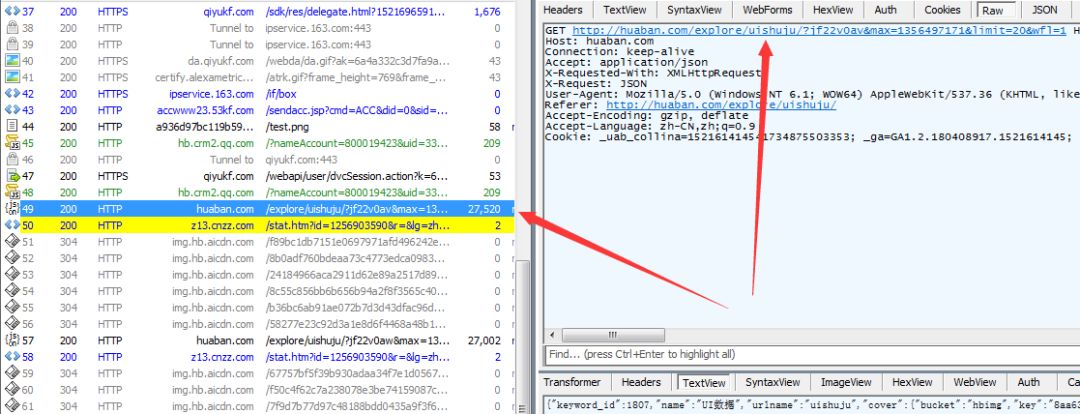Open the request JSON tab
Viewport: 1080px width, 414px height.
1044,10
